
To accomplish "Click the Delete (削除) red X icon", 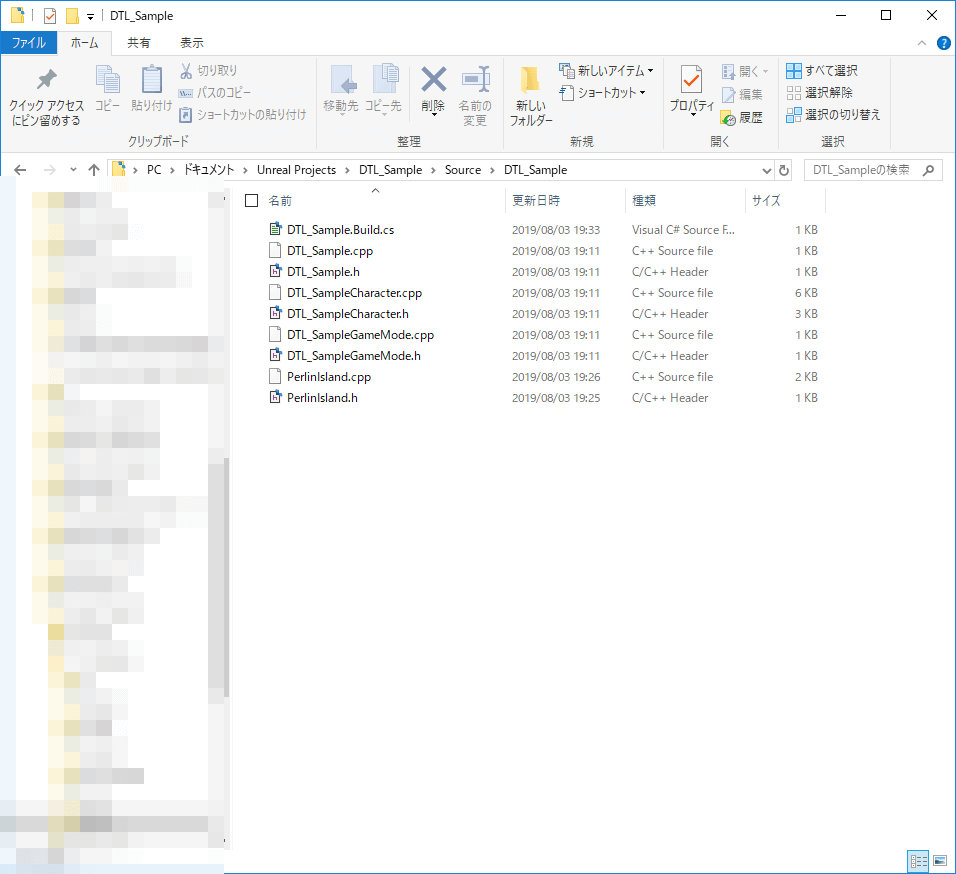I will point(433,80).
